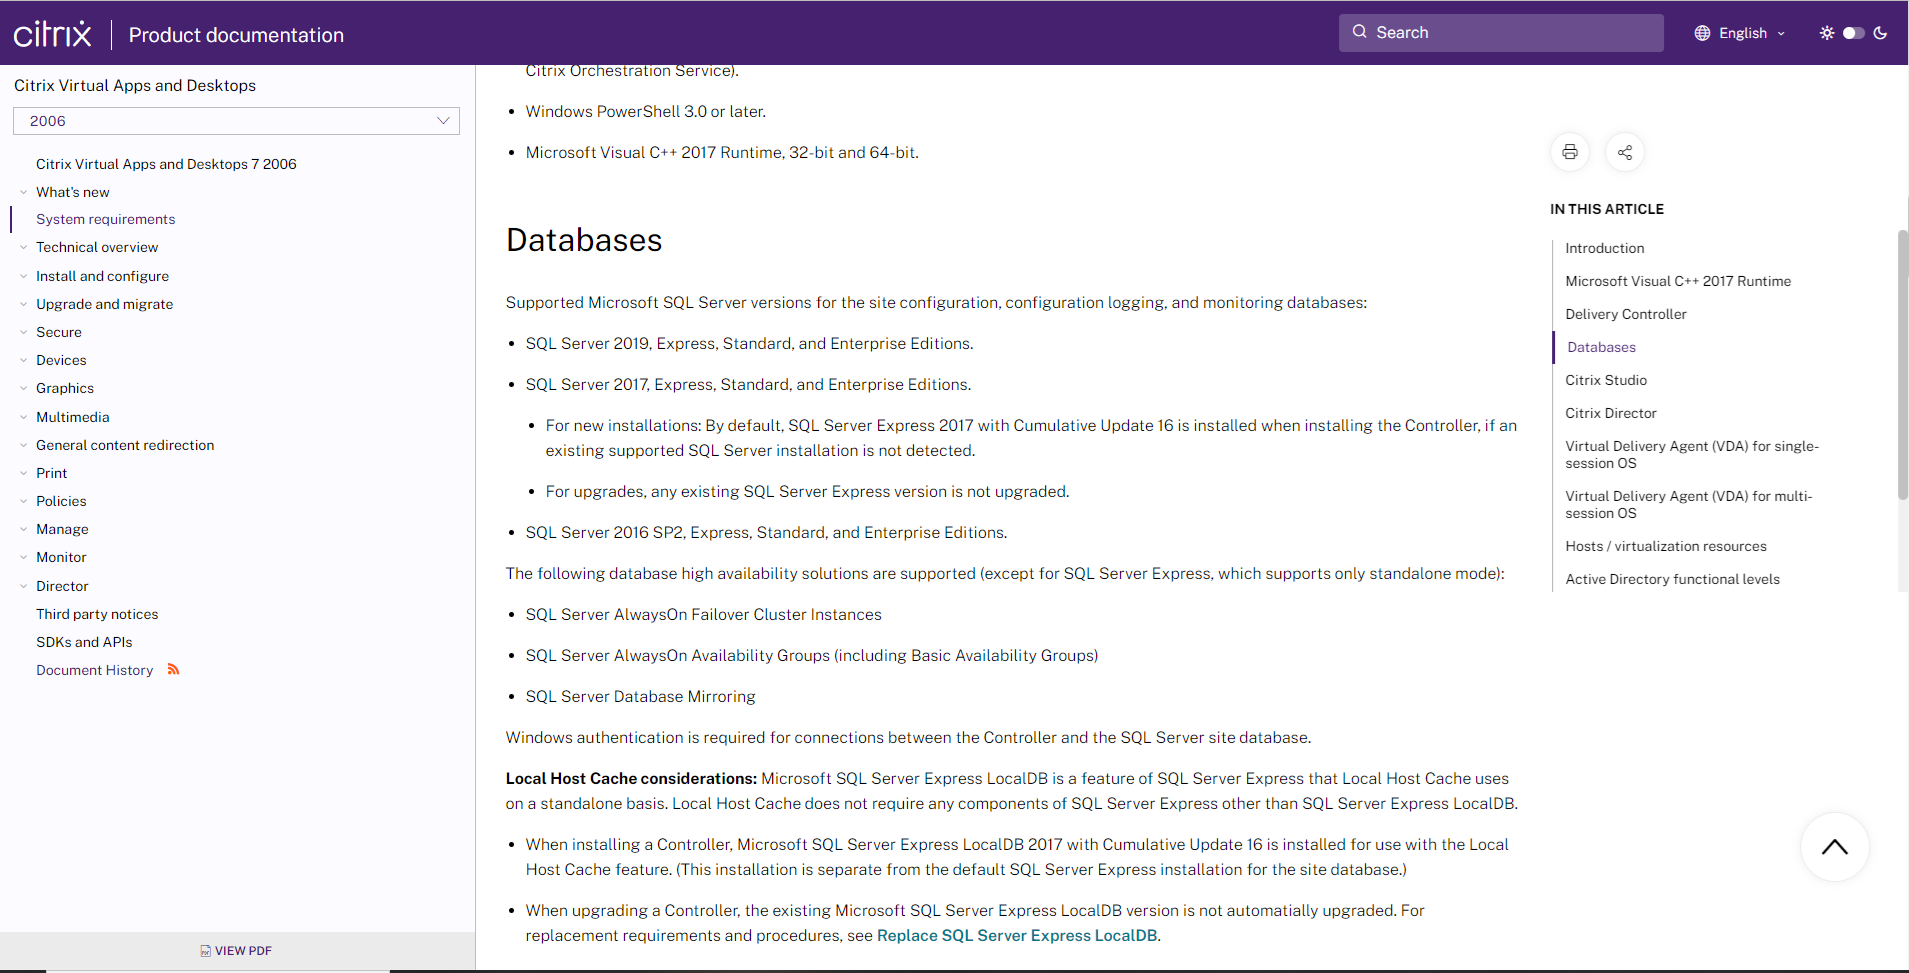Viewport: 1909px width, 973px height.
Task: Jump to Active Directory functional levels section
Action: coord(1672,579)
